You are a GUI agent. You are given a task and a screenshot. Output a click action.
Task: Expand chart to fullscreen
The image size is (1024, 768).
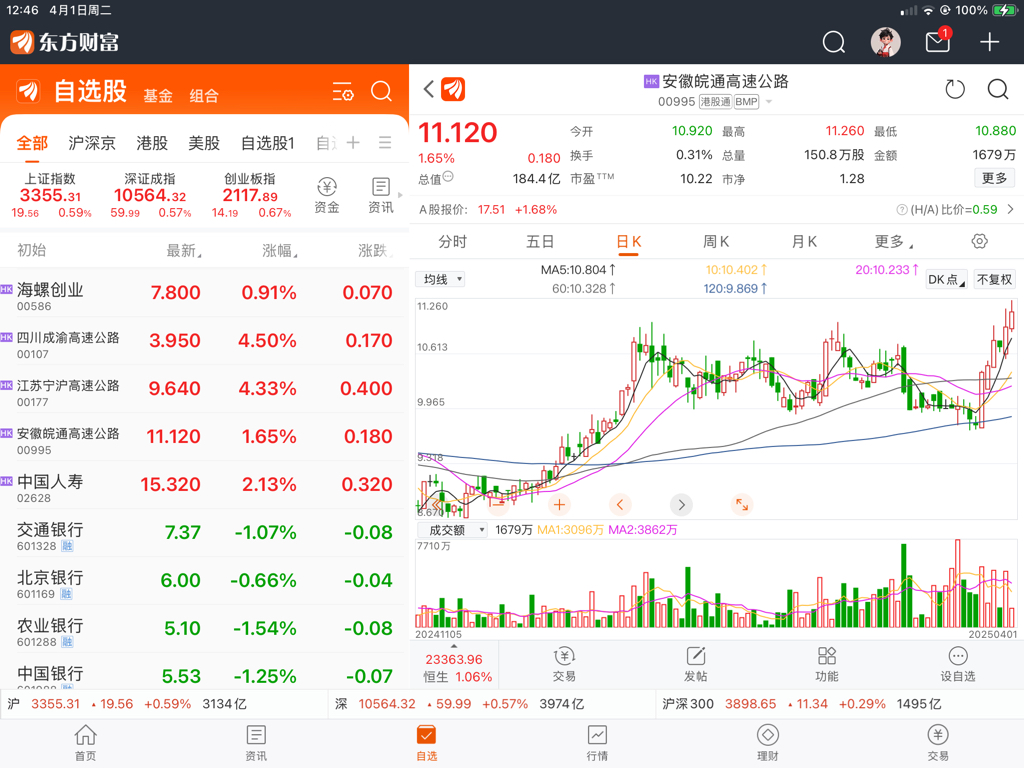click(742, 505)
